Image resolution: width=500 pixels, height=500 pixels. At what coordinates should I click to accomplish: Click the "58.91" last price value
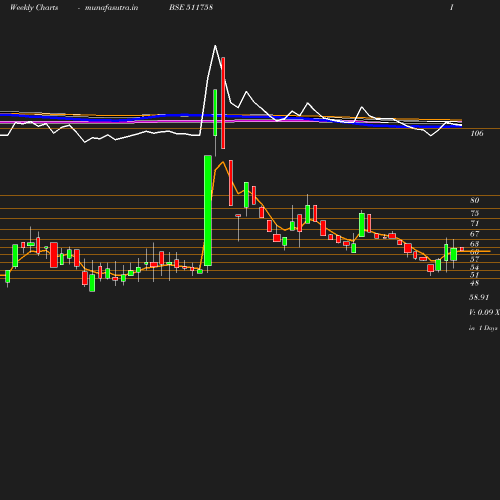click(479, 297)
